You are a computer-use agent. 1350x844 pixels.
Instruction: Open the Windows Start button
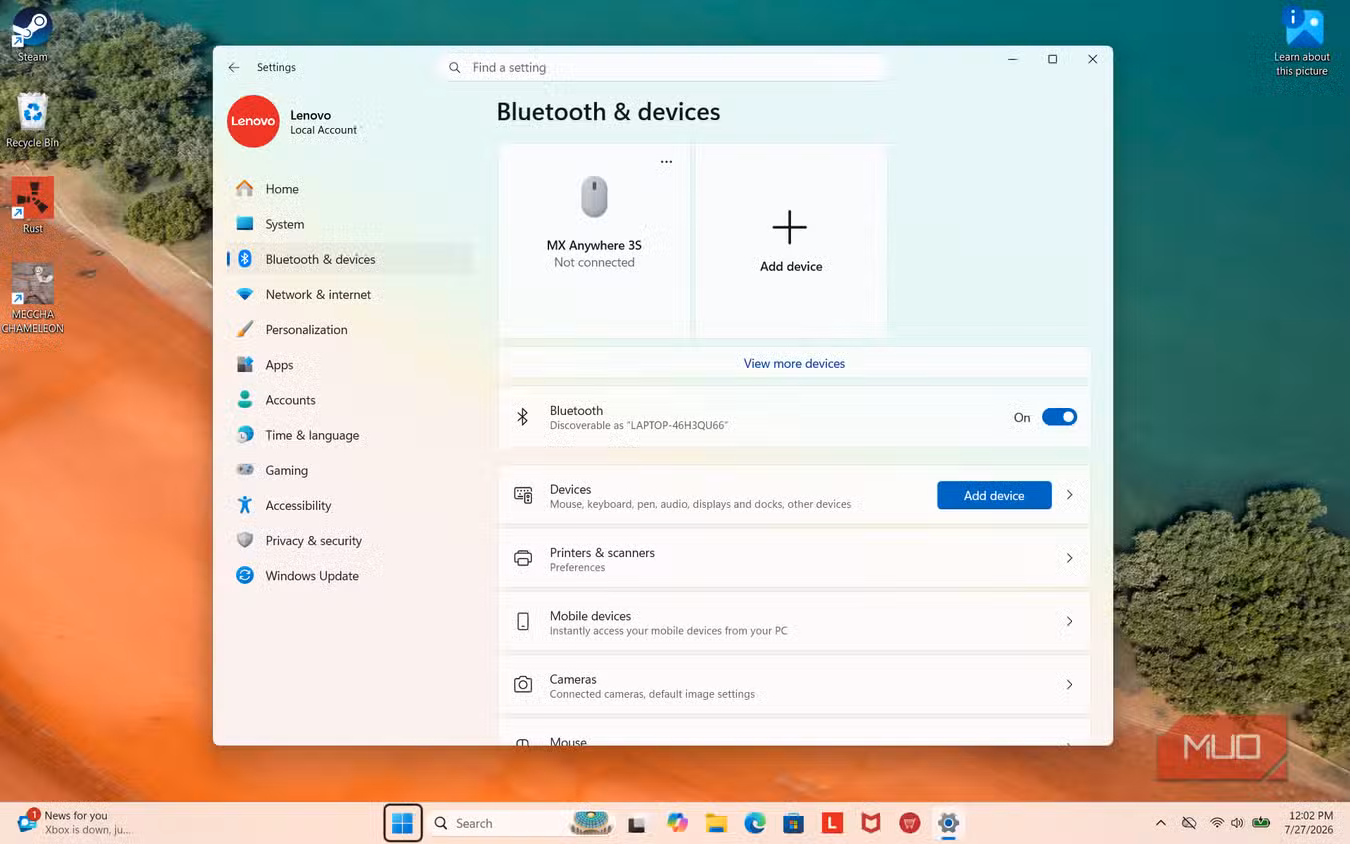click(x=403, y=823)
